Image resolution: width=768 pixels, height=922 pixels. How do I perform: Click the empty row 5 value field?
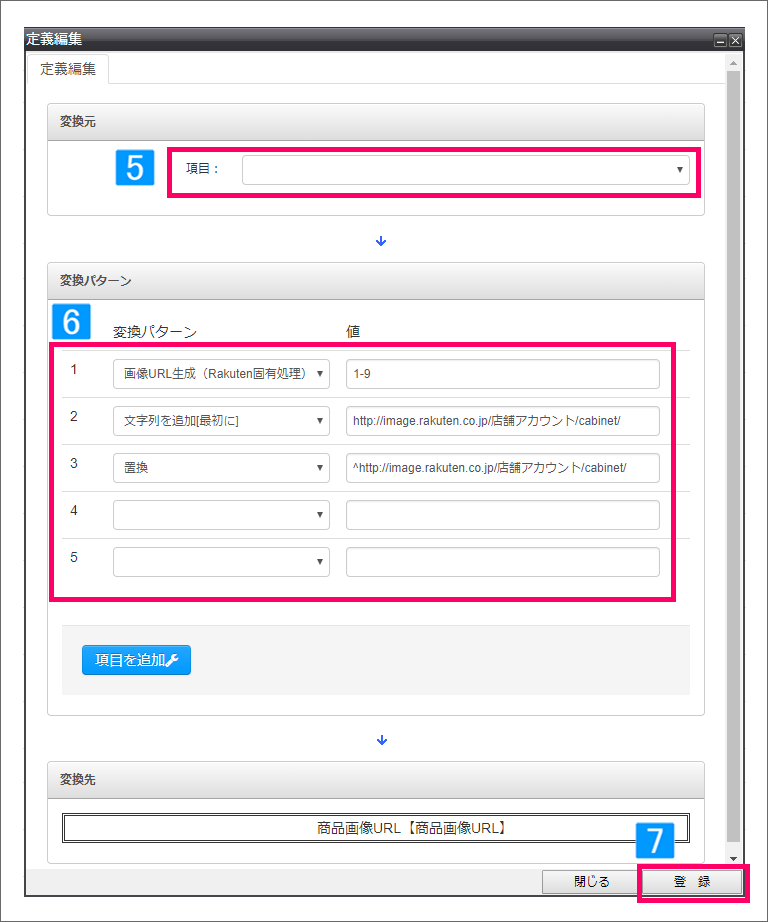(x=503, y=562)
